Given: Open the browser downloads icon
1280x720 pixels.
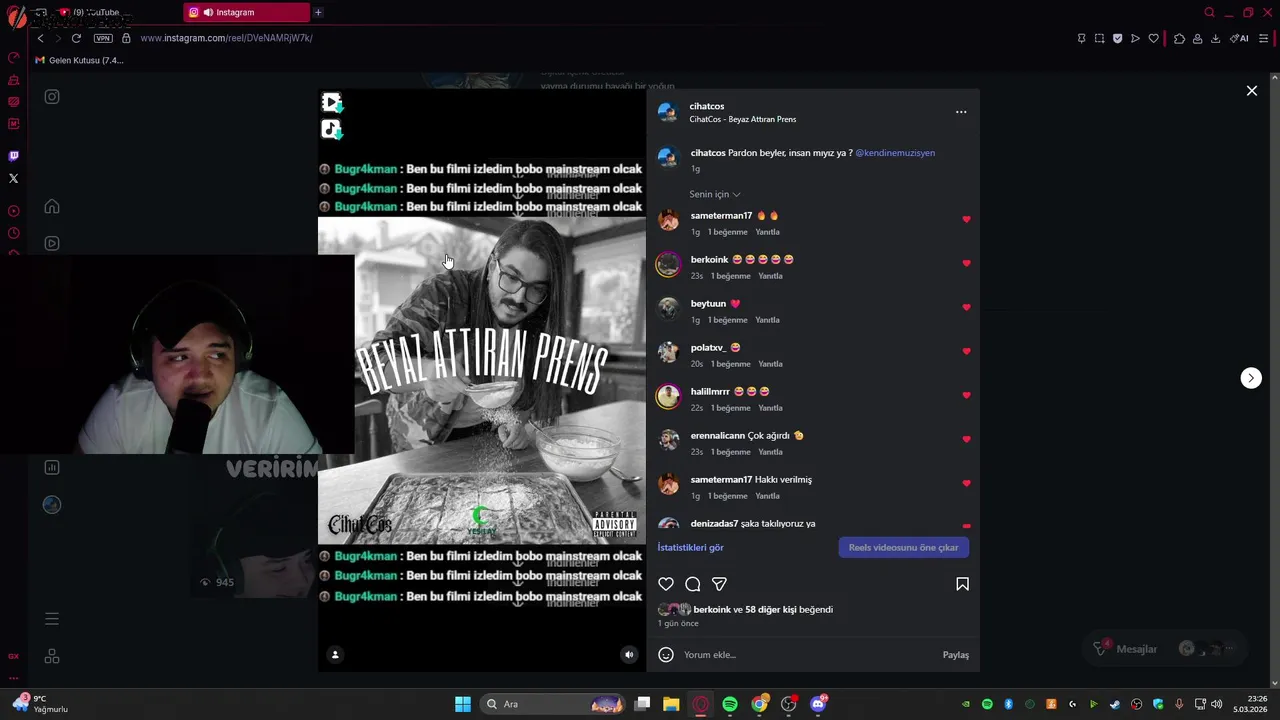Looking at the screenshot, I should tap(1215, 39).
